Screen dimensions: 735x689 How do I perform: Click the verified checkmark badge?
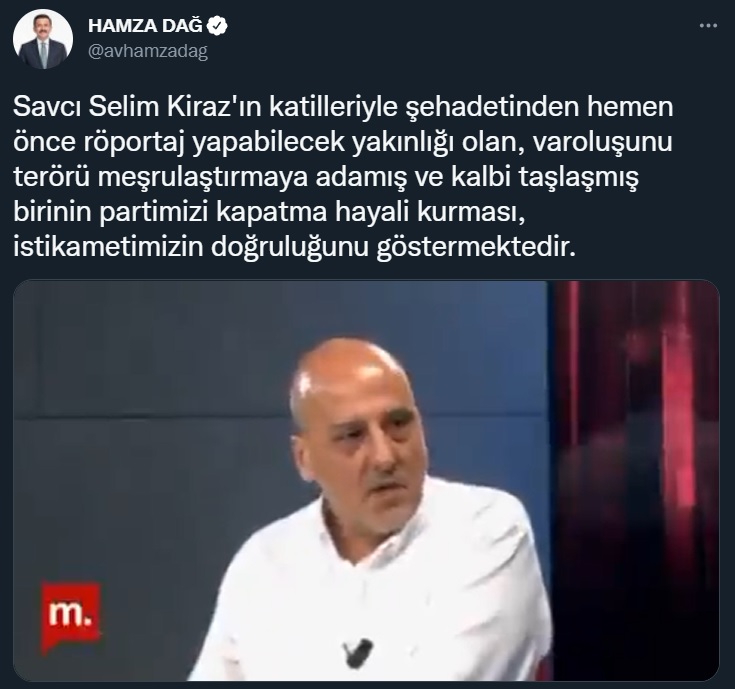[x=217, y=26]
